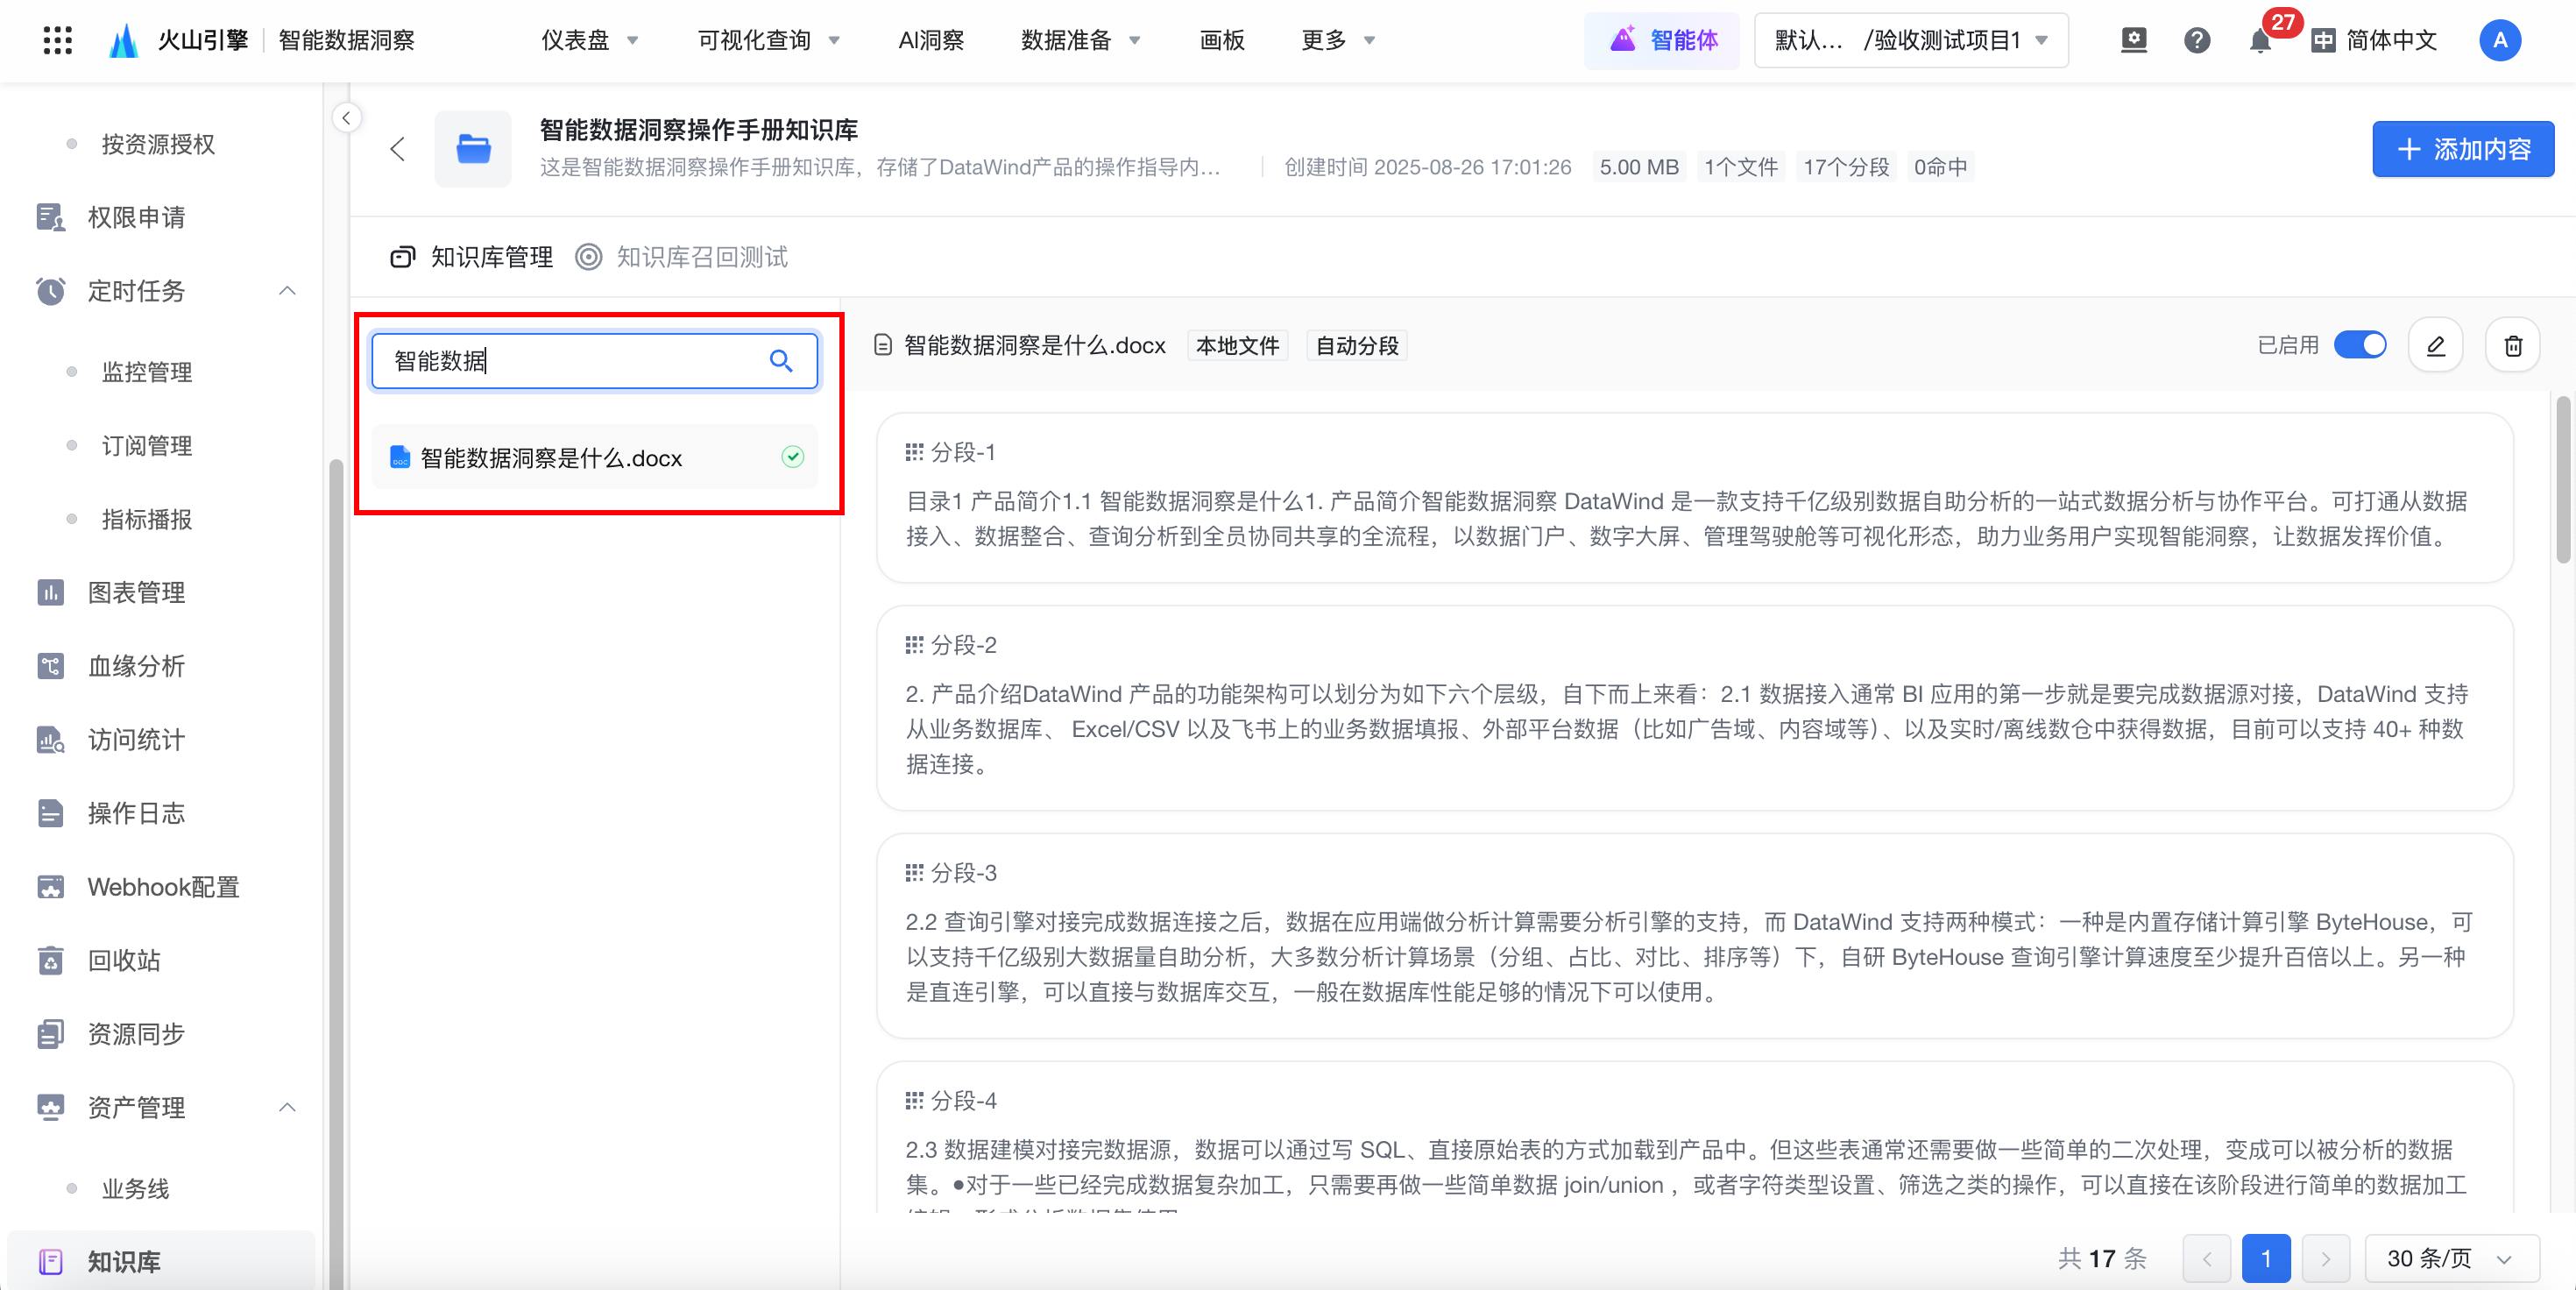Click the edit pencil icon
Viewport: 2576px width, 1290px height.
point(2435,346)
